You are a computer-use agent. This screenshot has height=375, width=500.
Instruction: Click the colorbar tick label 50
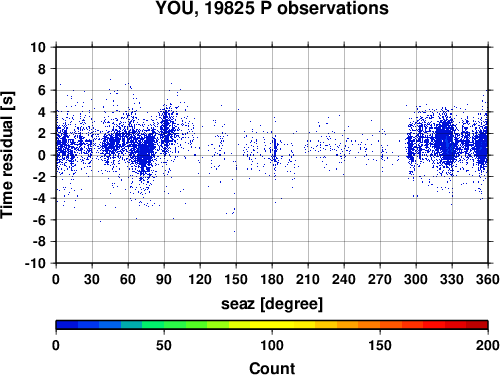point(164,345)
